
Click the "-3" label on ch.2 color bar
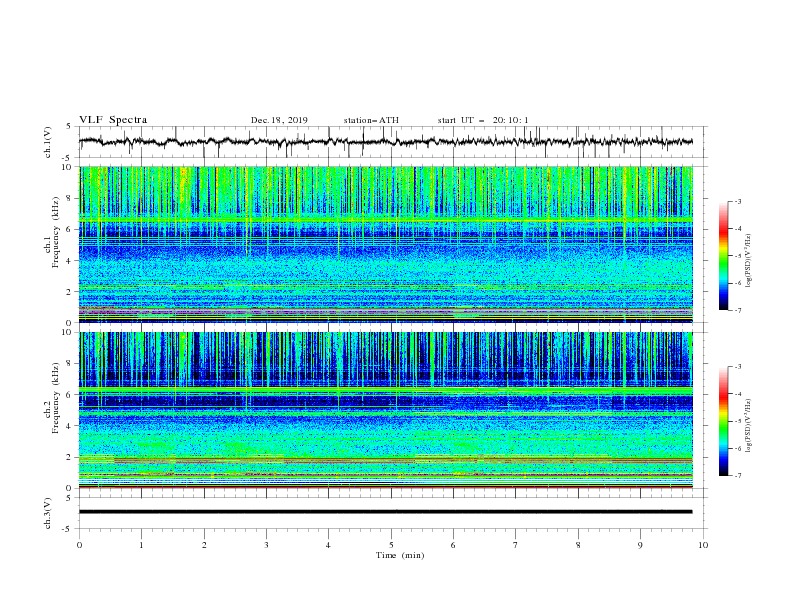(737, 367)
